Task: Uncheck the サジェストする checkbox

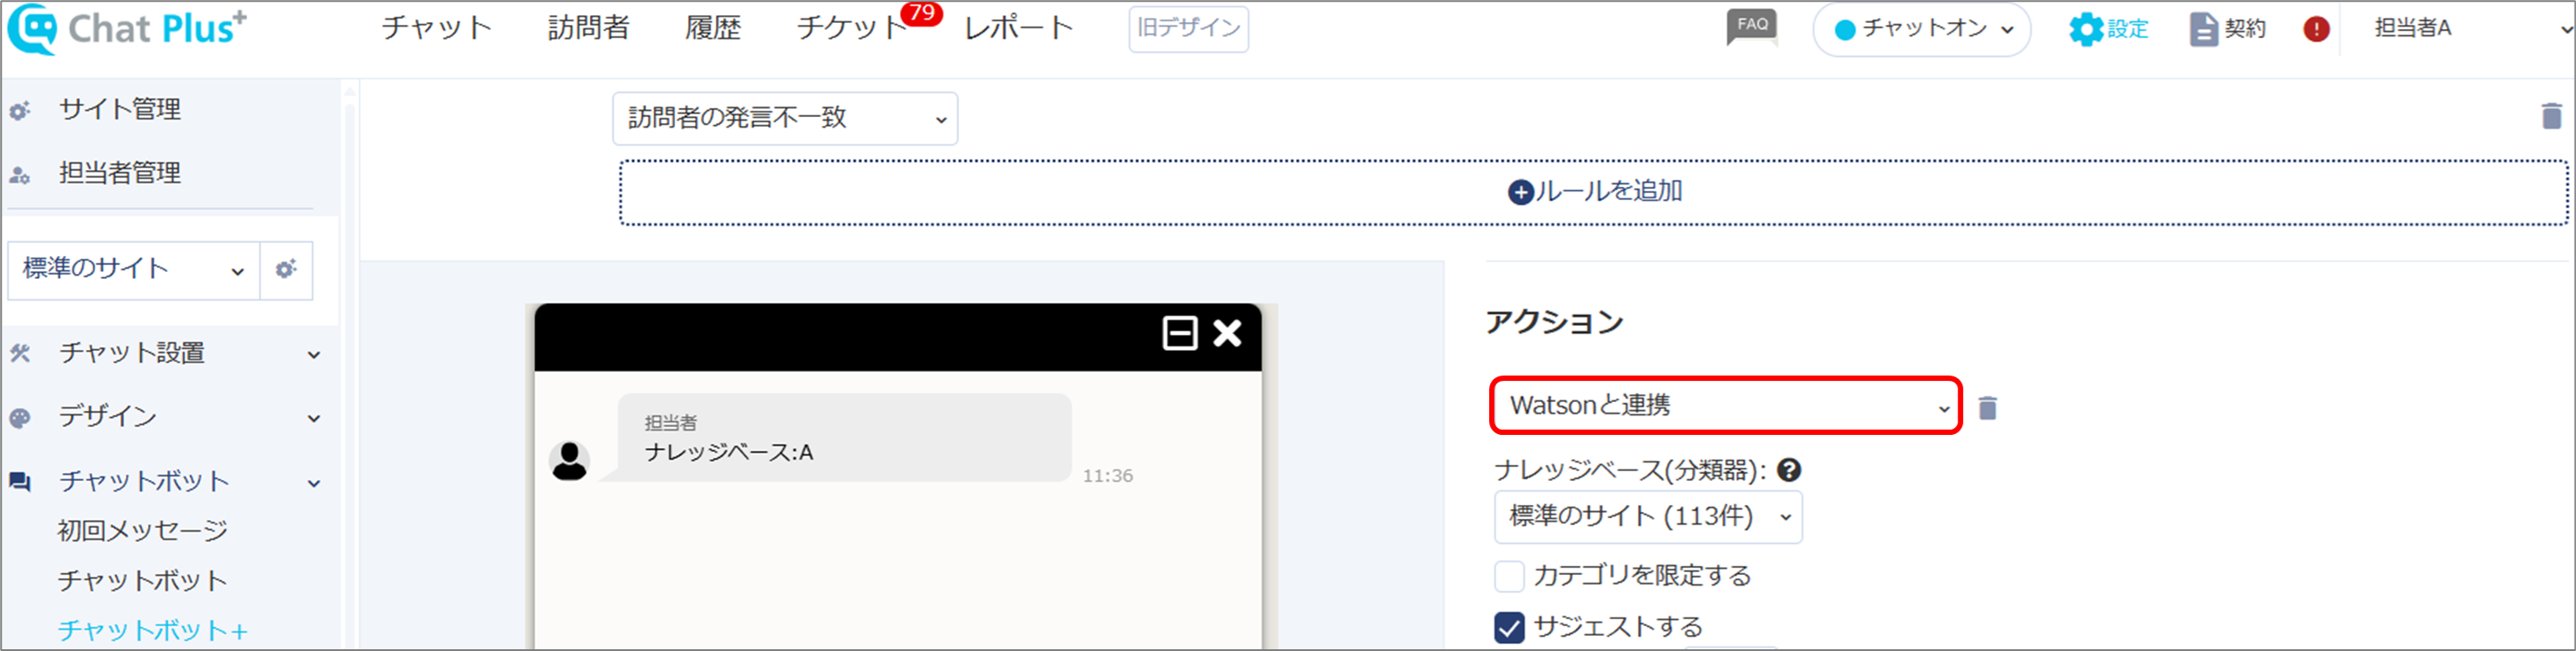Action: click(x=1509, y=627)
